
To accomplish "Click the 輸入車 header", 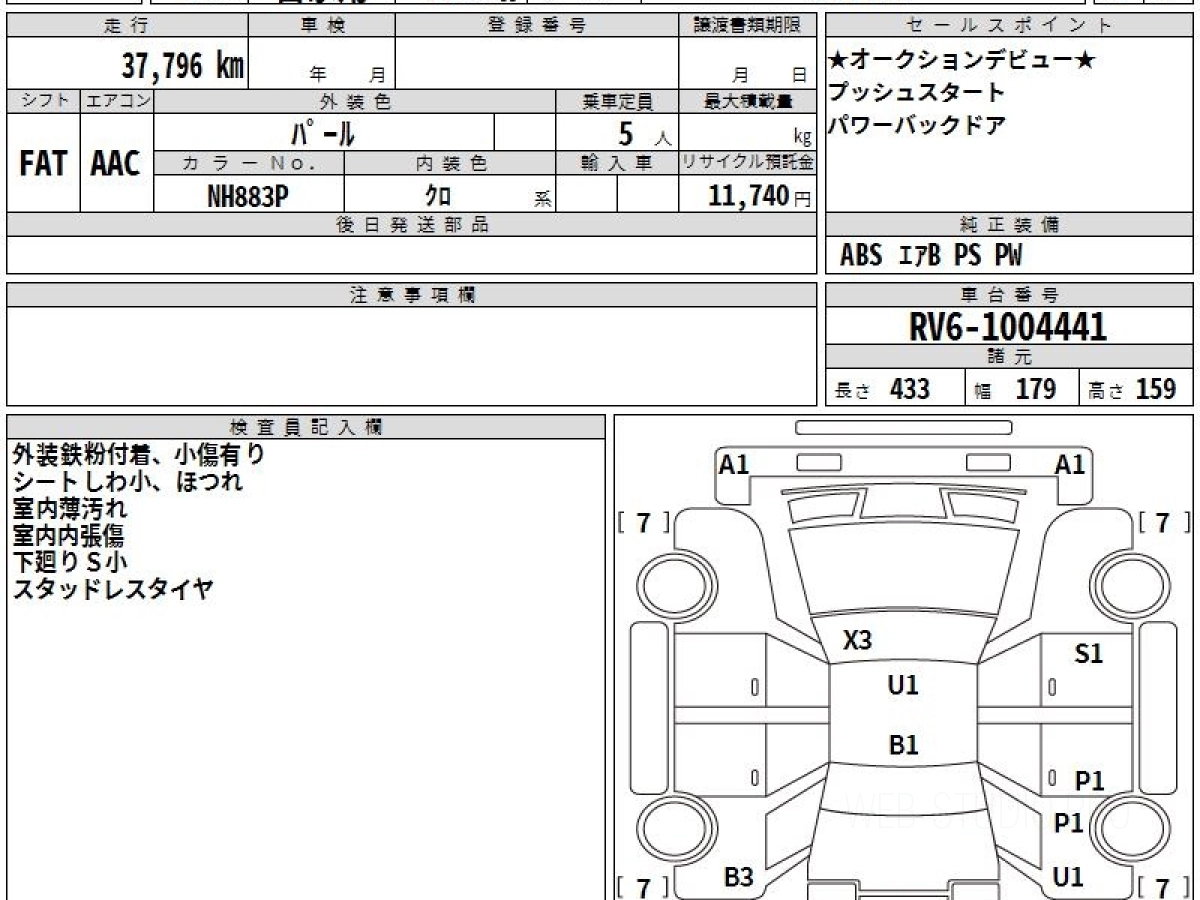I will [617, 163].
